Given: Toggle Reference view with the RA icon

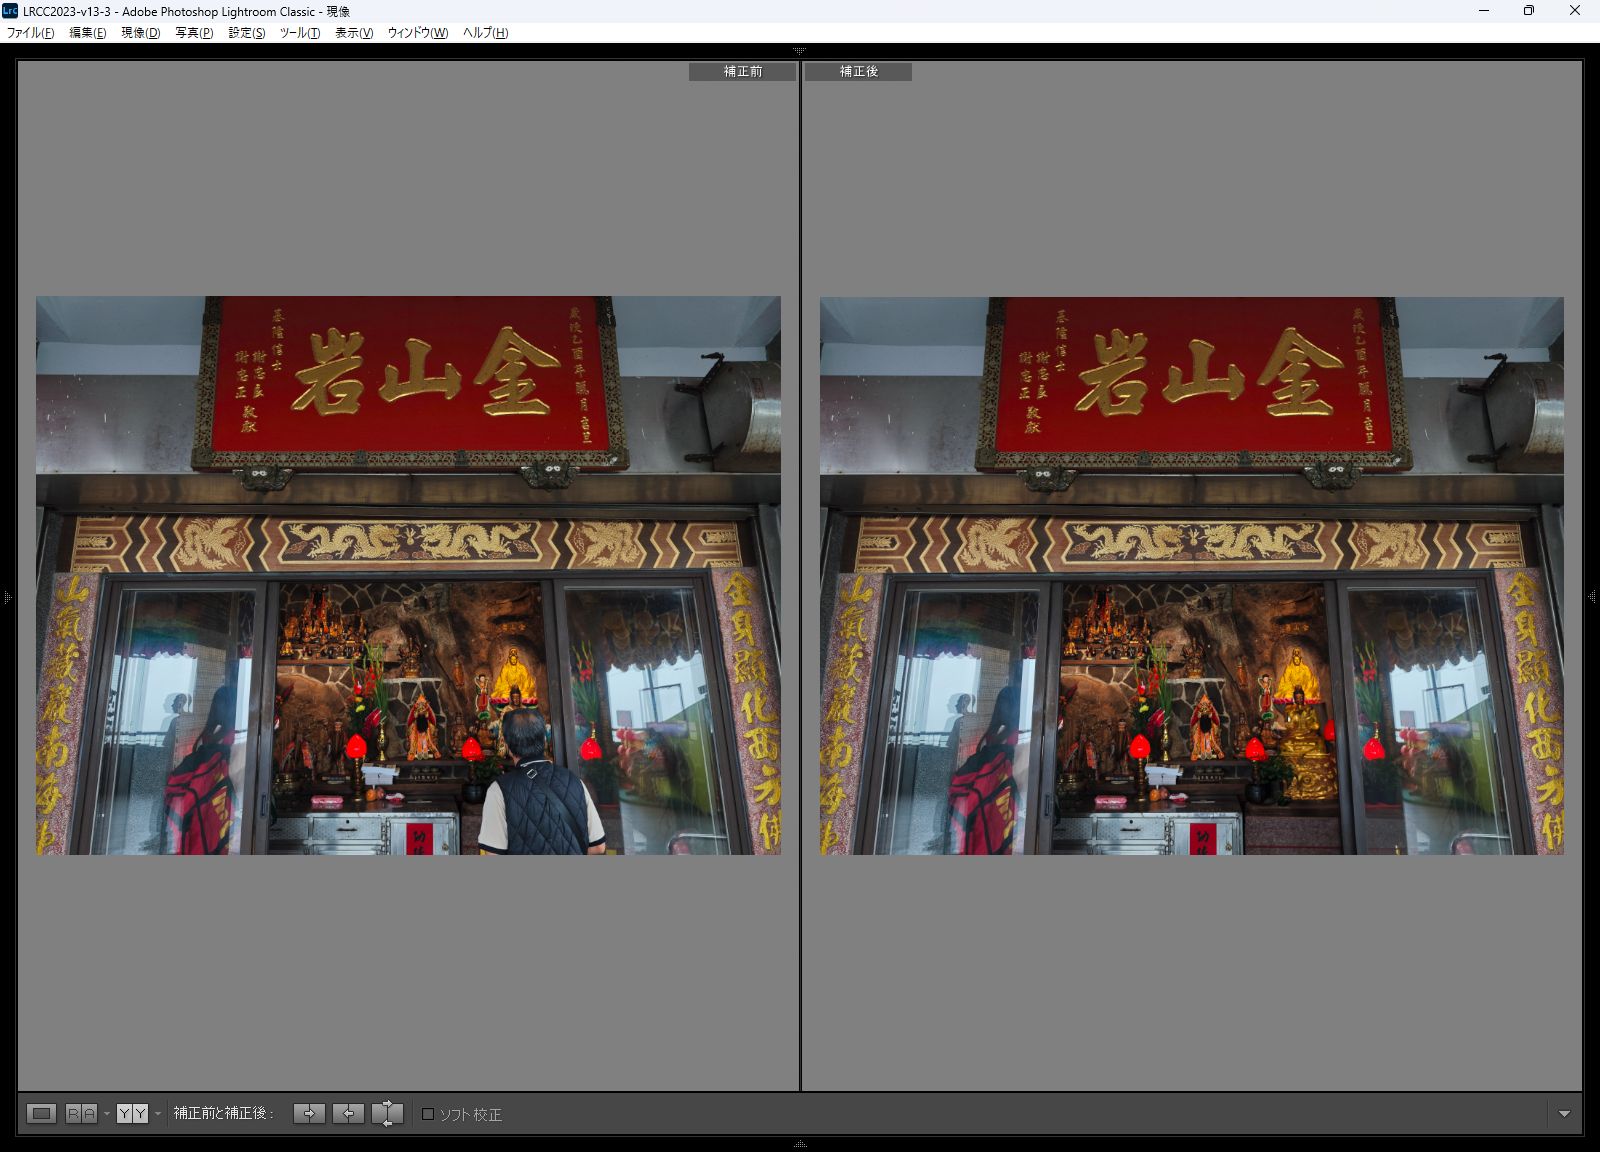Looking at the screenshot, I should pos(81,1113).
